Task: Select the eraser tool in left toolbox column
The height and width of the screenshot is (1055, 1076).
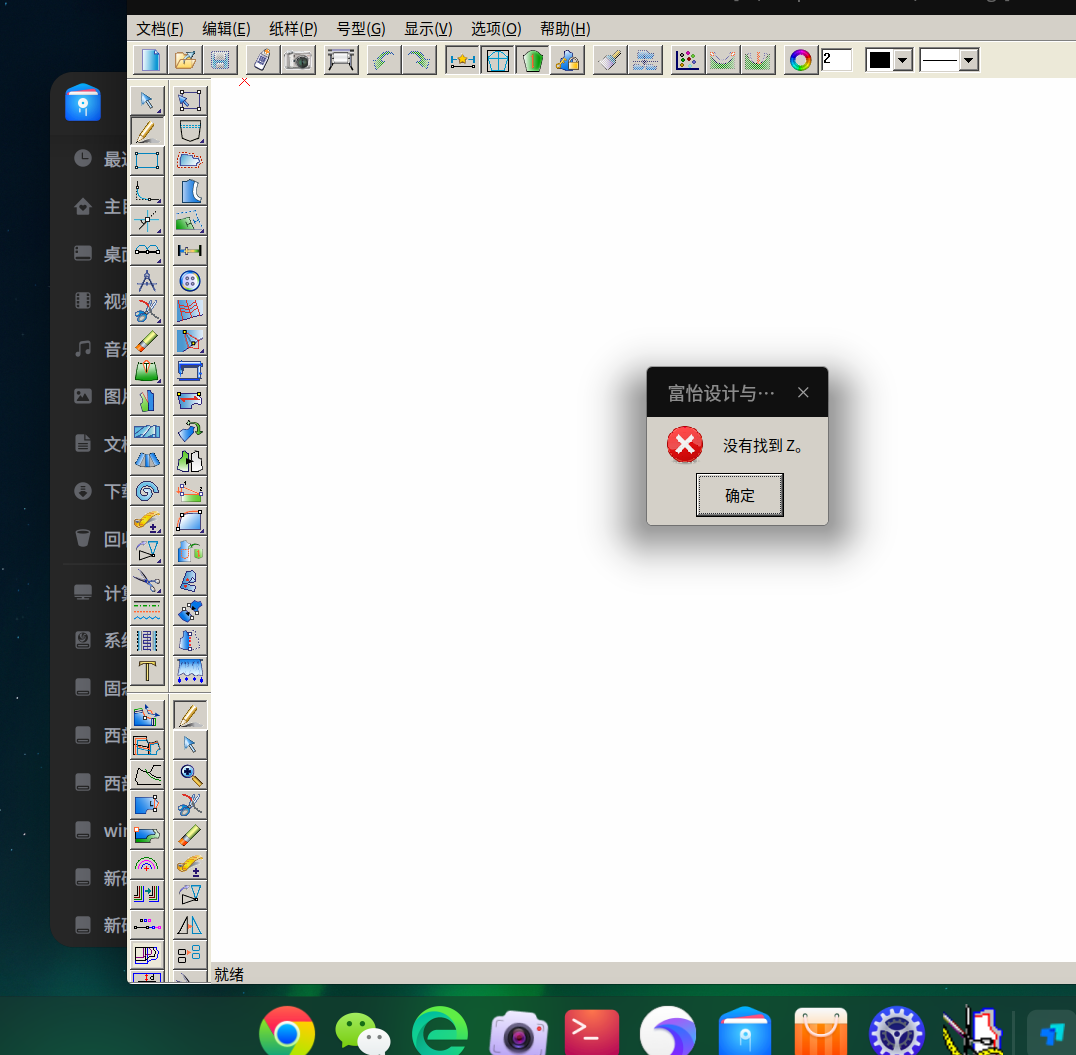Action: (x=147, y=341)
